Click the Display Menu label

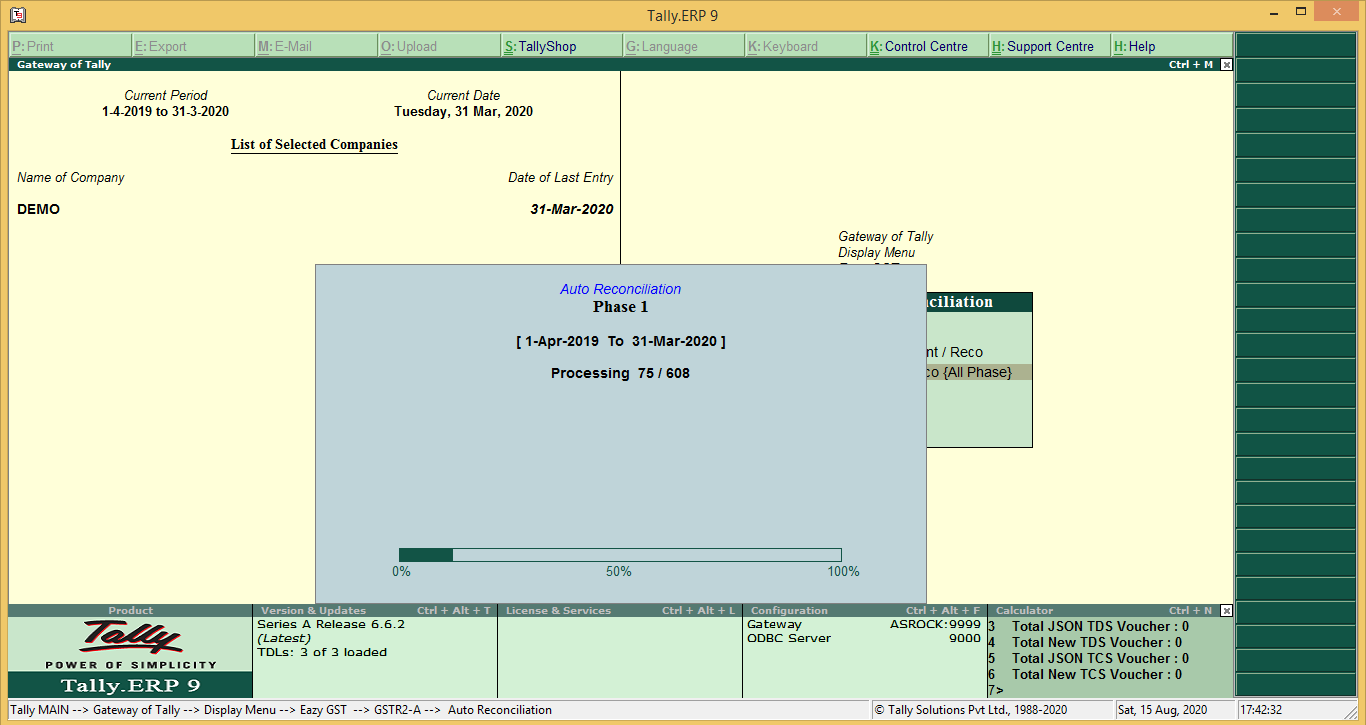pos(876,253)
